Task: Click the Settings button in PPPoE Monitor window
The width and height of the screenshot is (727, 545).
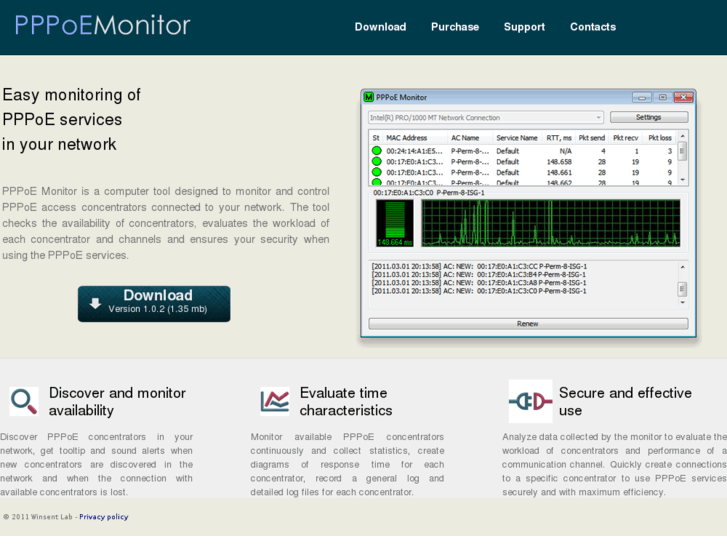Action: 649,117
